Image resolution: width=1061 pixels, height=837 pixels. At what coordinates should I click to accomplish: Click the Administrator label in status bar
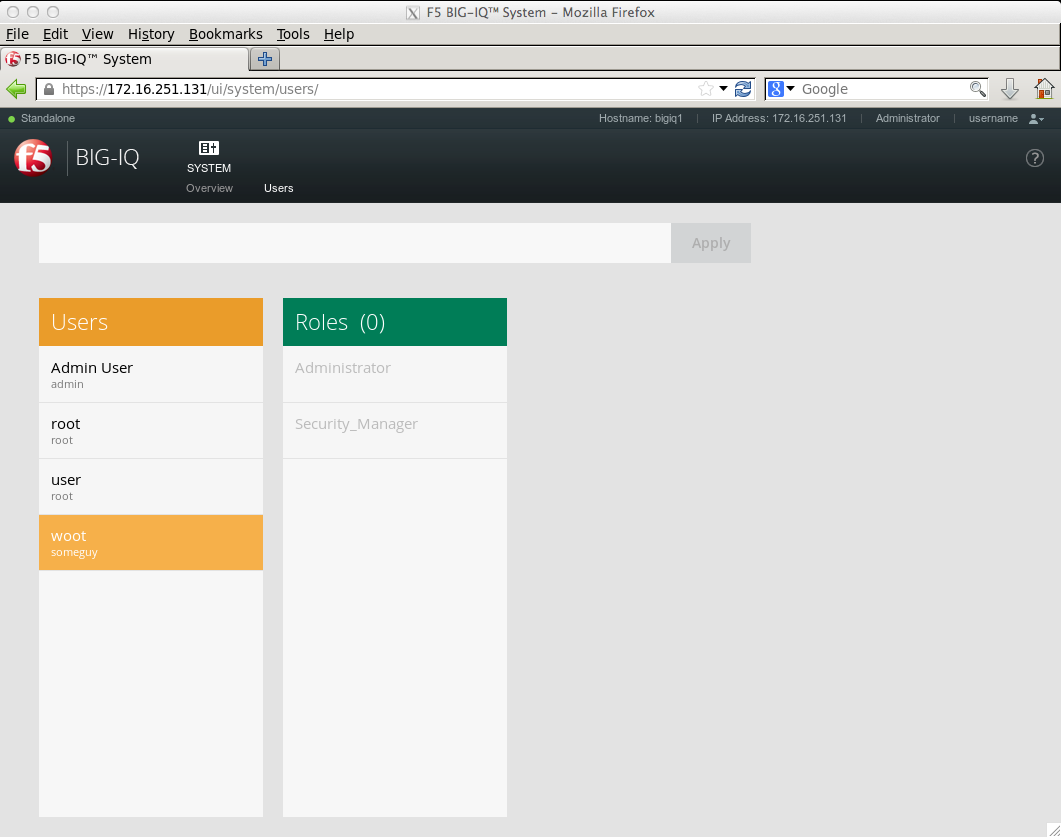point(907,118)
